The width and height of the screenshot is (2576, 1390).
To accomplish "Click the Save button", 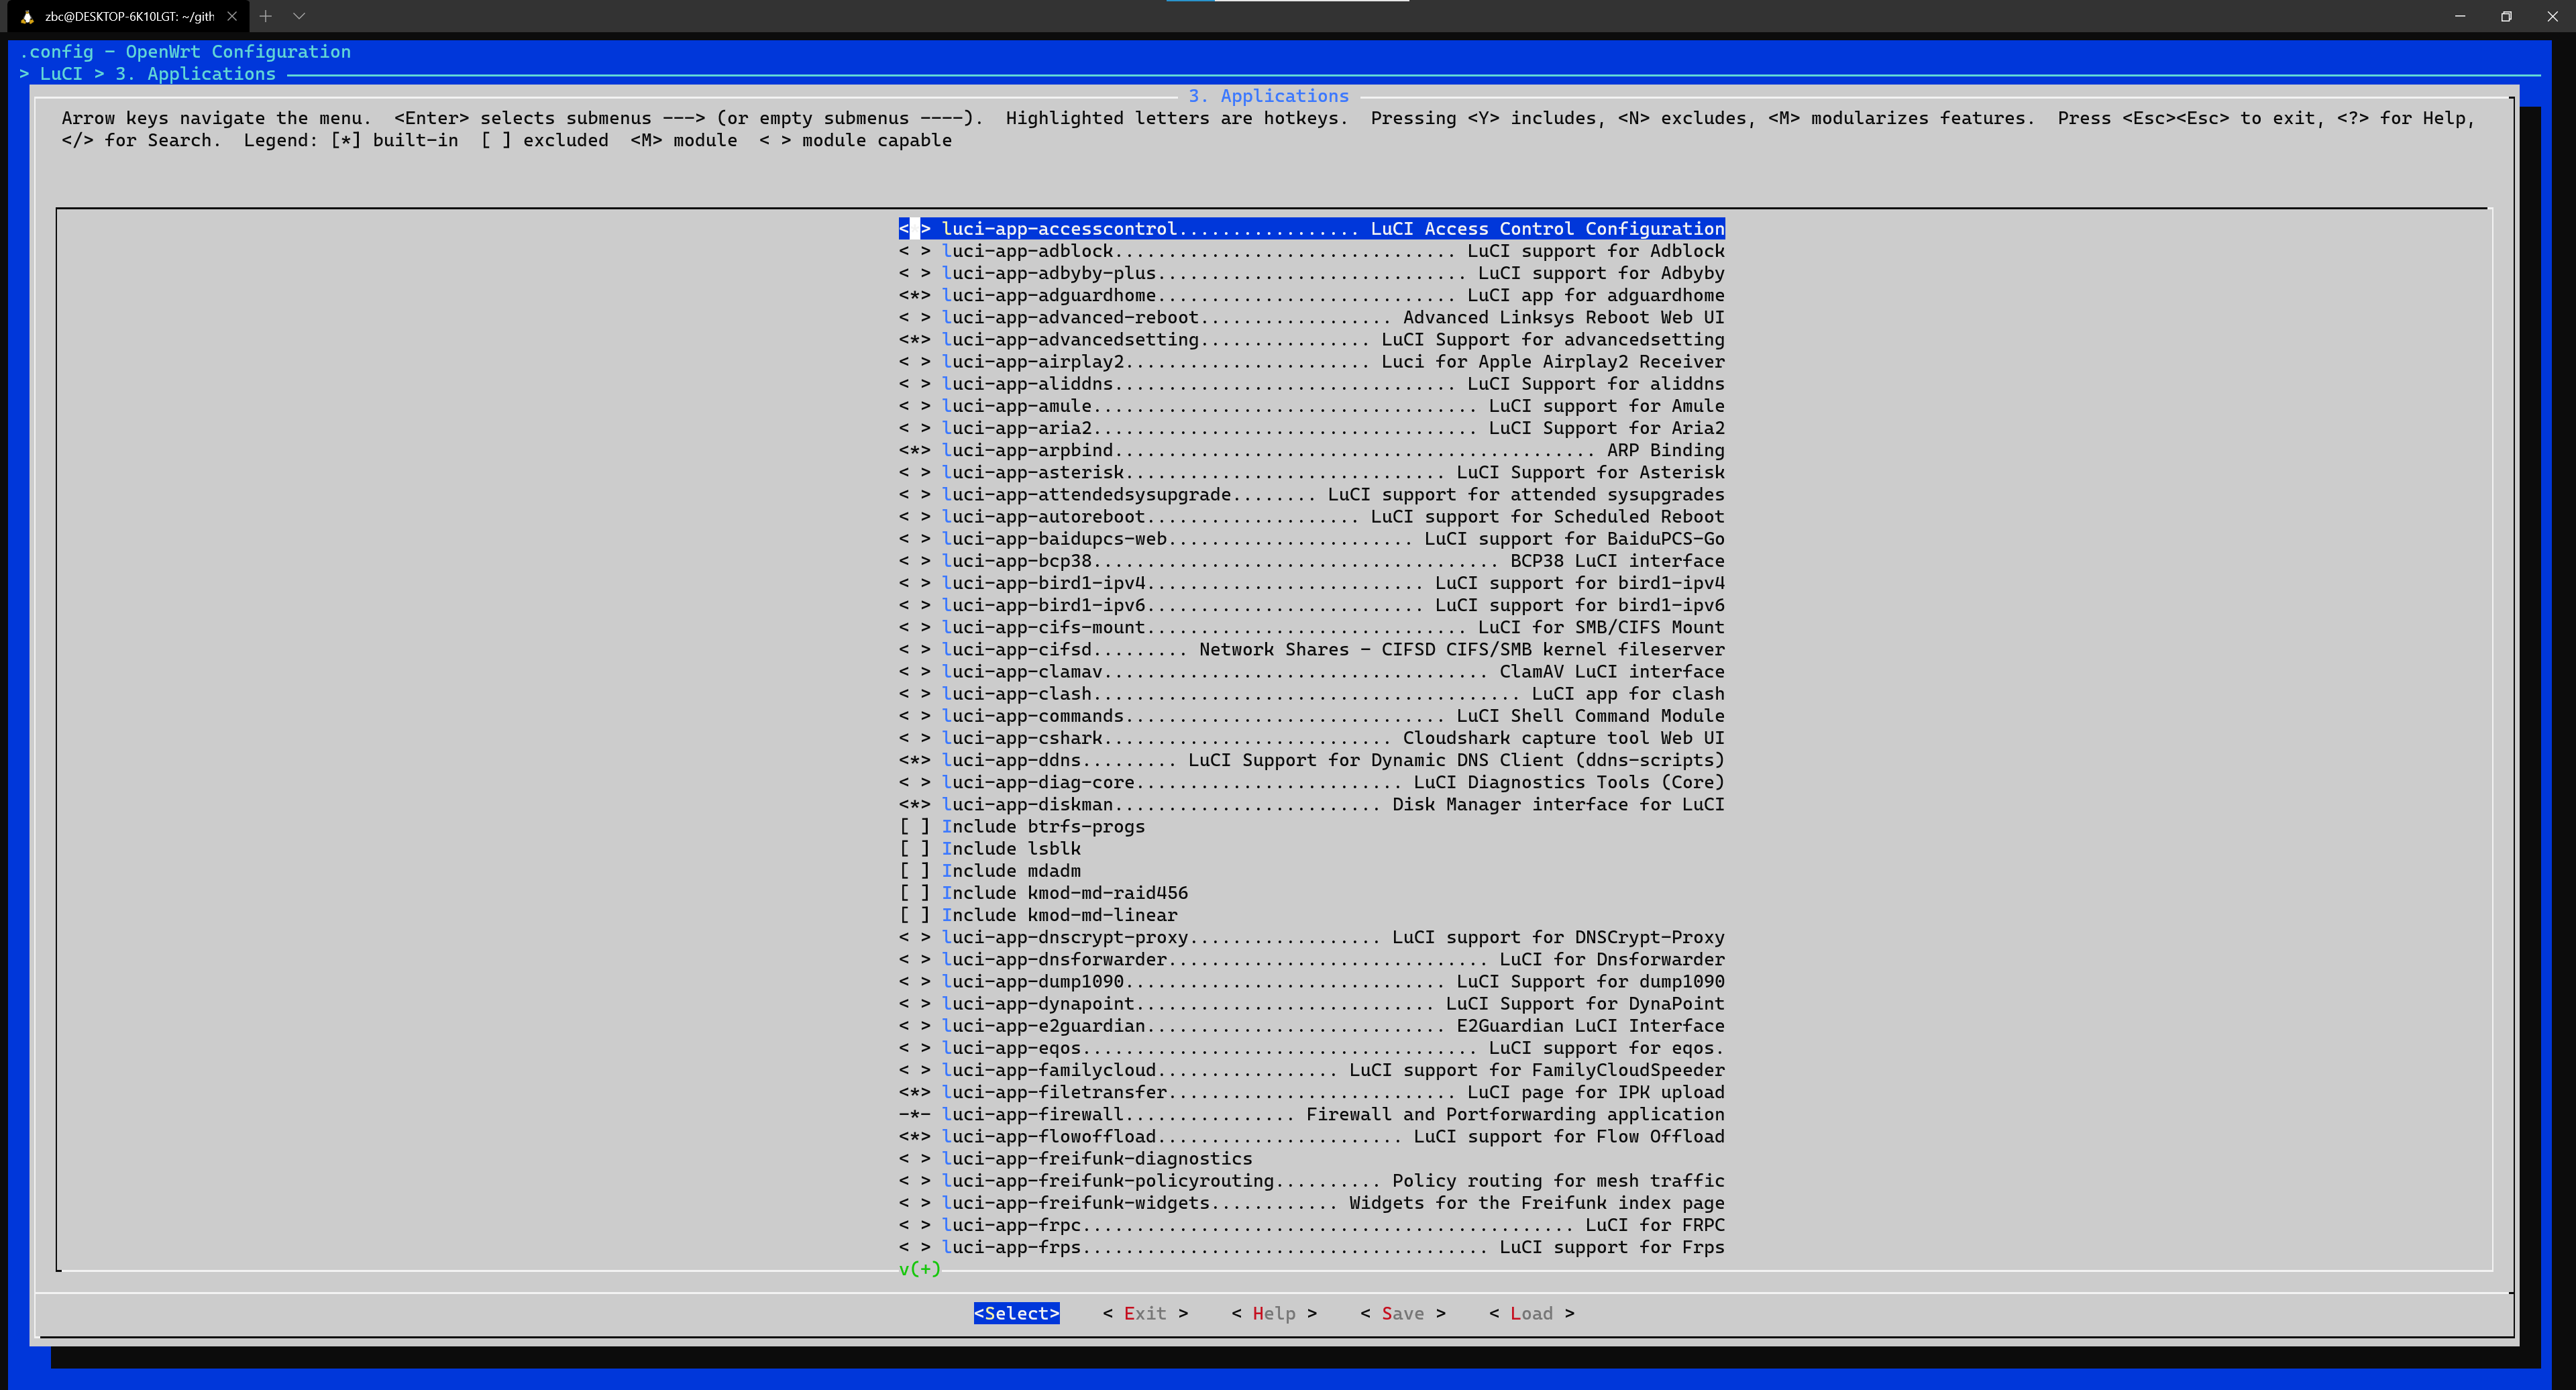I will point(1402,1313).
